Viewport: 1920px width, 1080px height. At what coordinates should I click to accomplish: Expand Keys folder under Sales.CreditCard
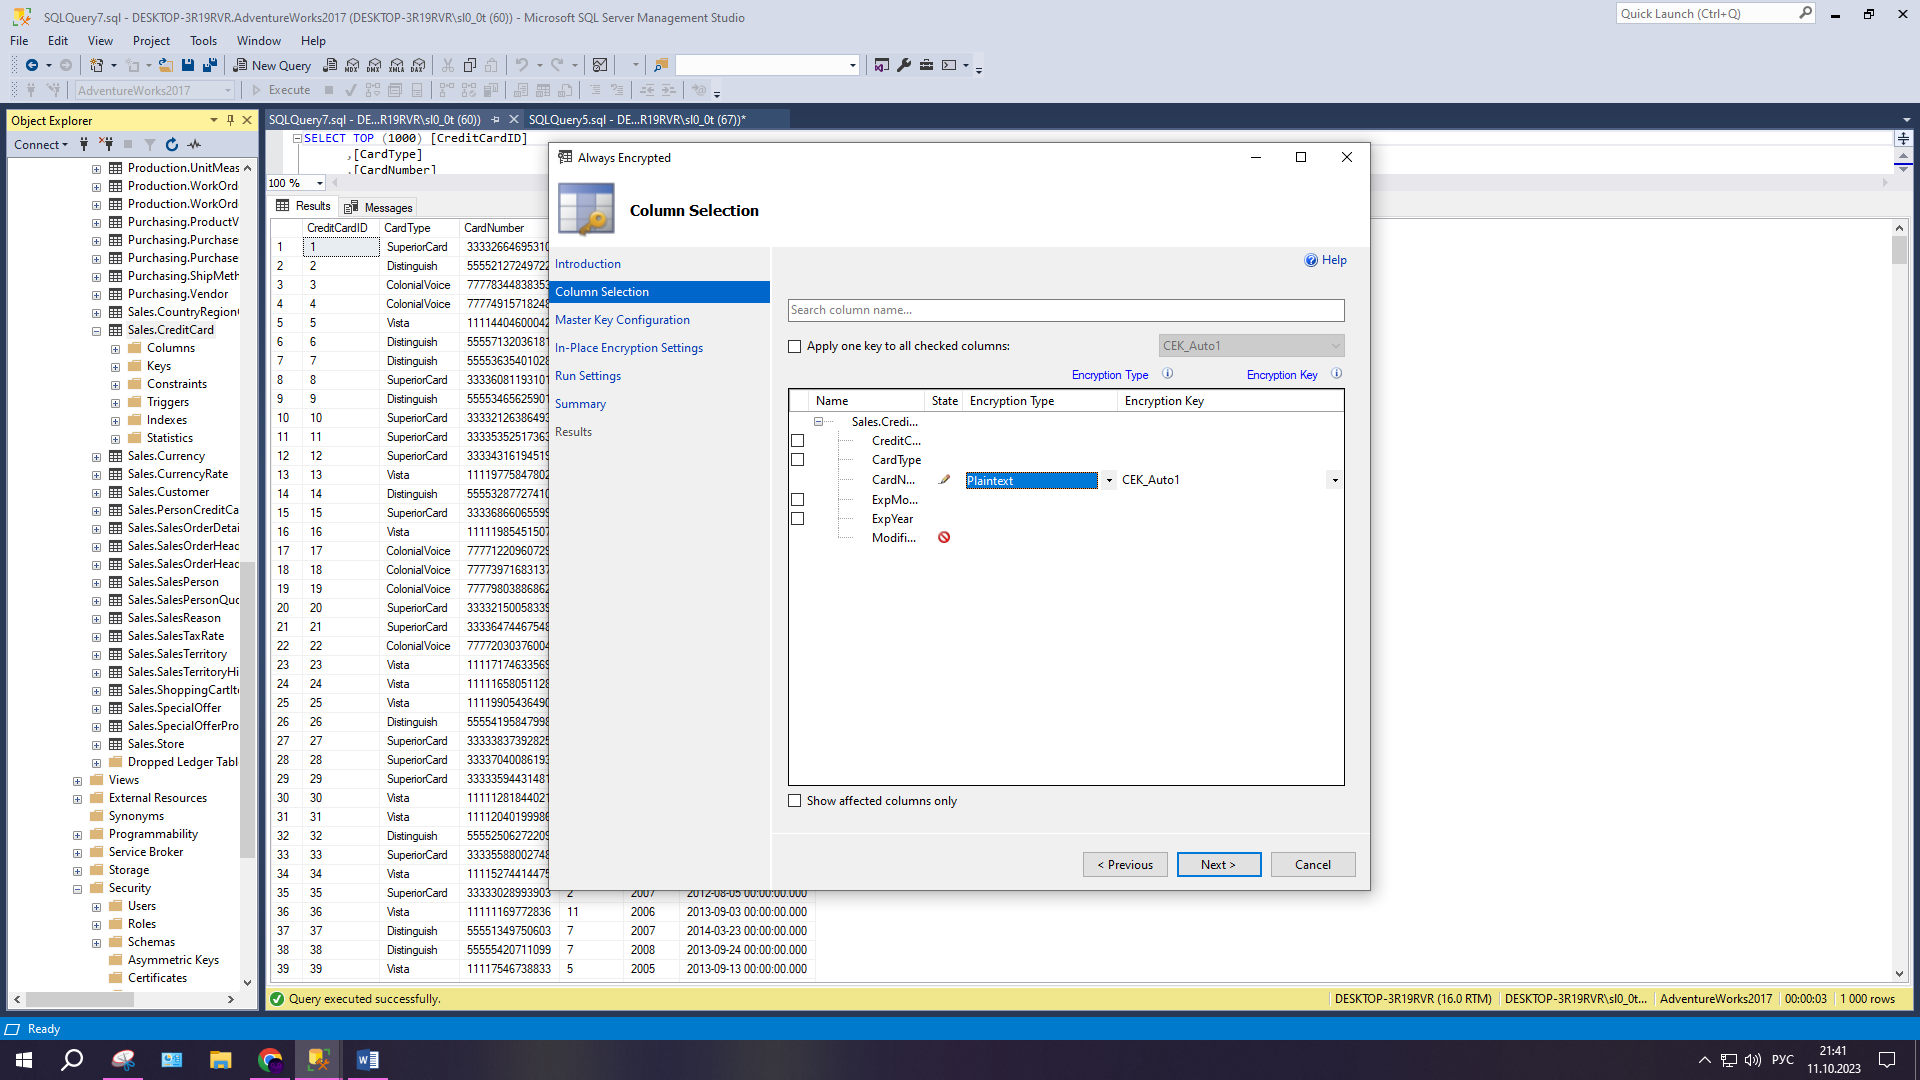[116, 367]
